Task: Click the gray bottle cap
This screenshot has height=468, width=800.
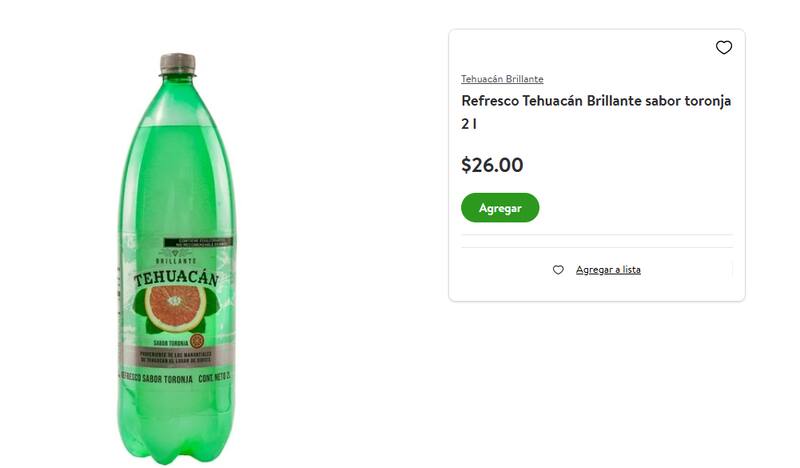Action: [177, 64]
